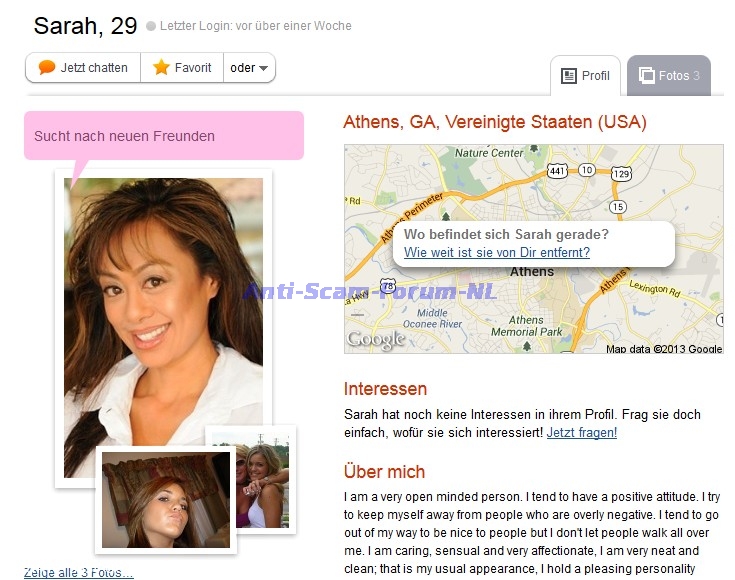The width and height of the screenshot is (735, 580).
Task: Switch to the Fotos tab
Action: tap(669, 75)
